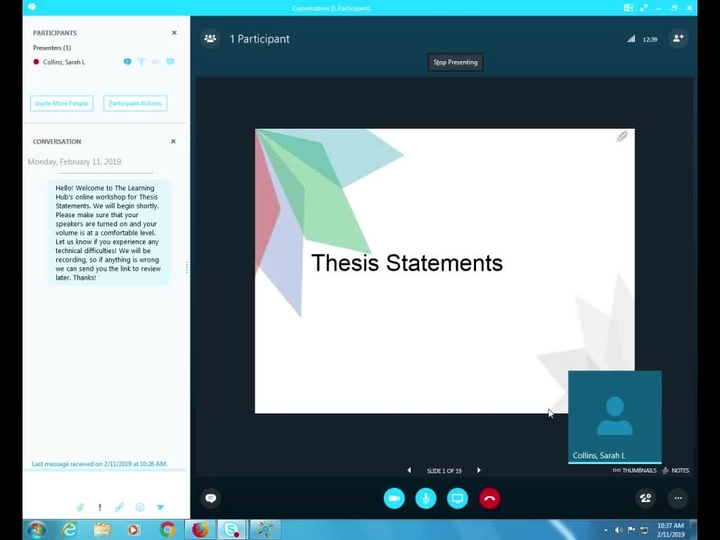The width and height of the screenshot is (720, 540).
Task: Open the share content screen button
Action: click(457, 498)
